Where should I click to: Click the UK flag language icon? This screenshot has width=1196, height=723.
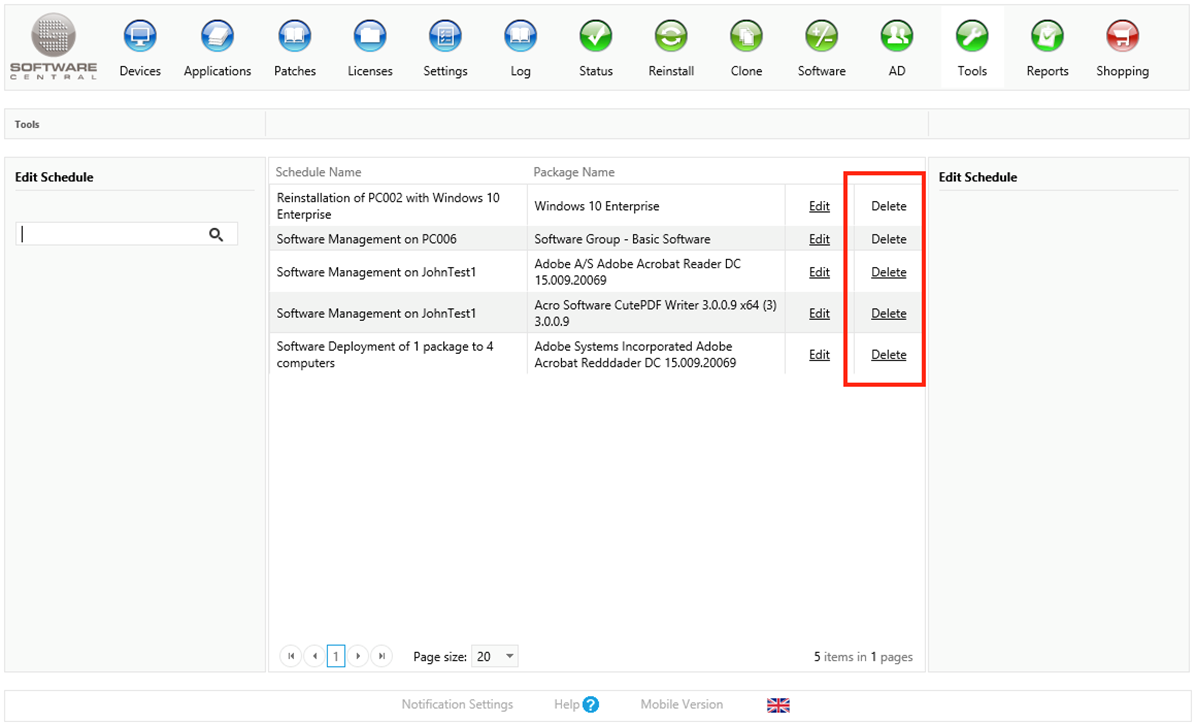click(778, 705)
